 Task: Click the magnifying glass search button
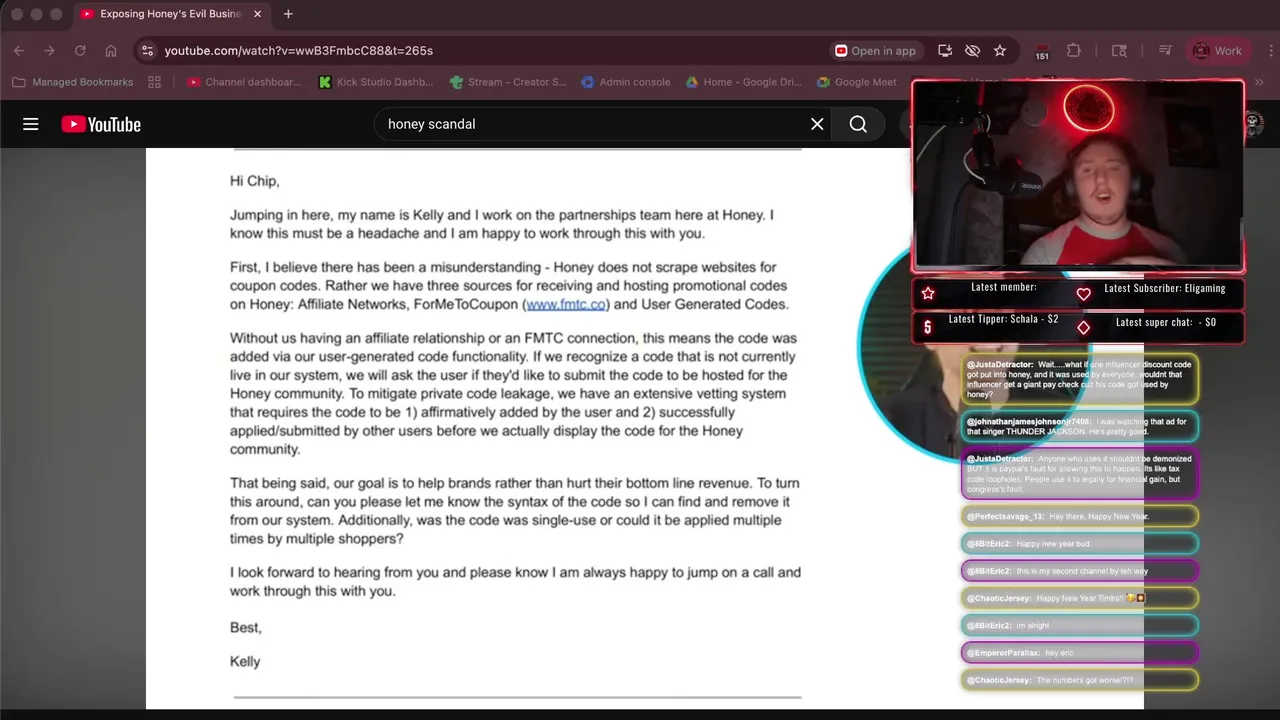[858, 124]
